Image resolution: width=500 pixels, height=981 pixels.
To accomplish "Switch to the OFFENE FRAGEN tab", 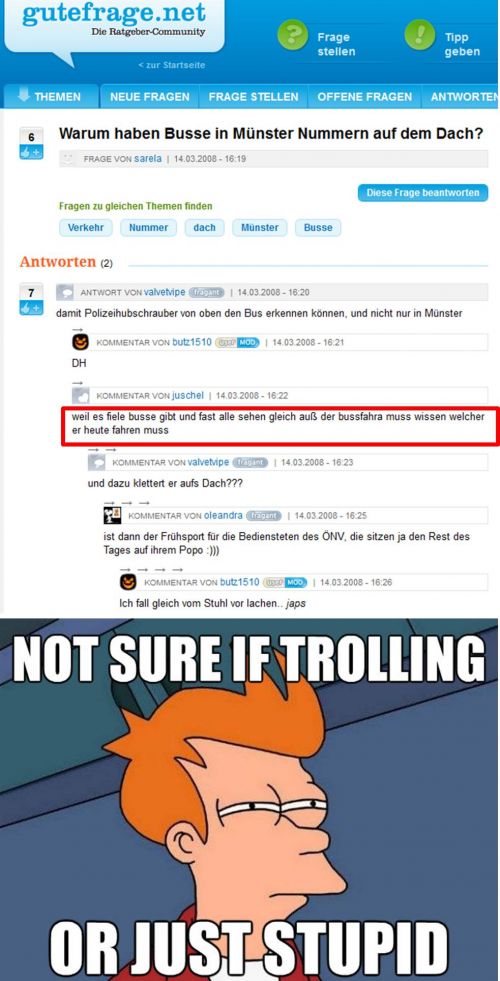I will tap(364, 97).
